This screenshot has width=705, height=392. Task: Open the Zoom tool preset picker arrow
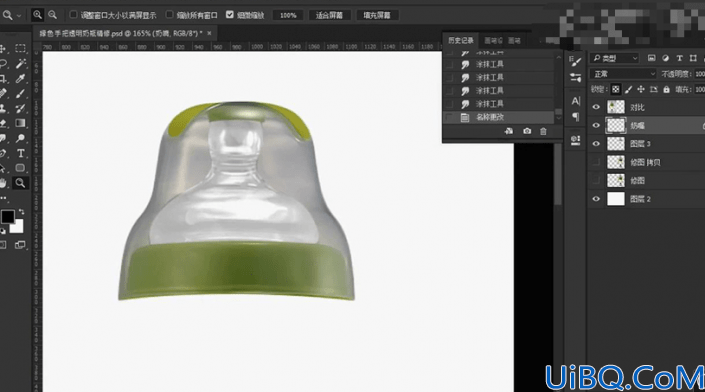pos(18,15)
